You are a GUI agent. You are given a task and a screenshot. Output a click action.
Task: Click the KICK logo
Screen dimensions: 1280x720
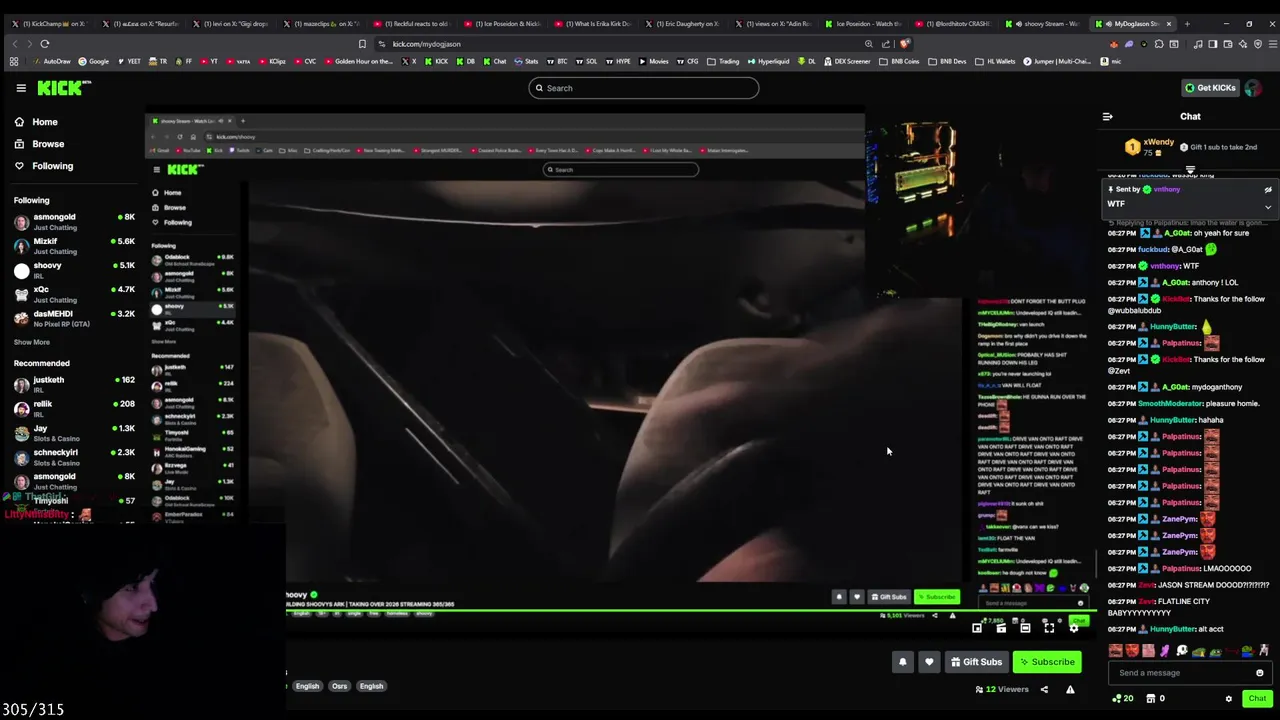(63, 88)
